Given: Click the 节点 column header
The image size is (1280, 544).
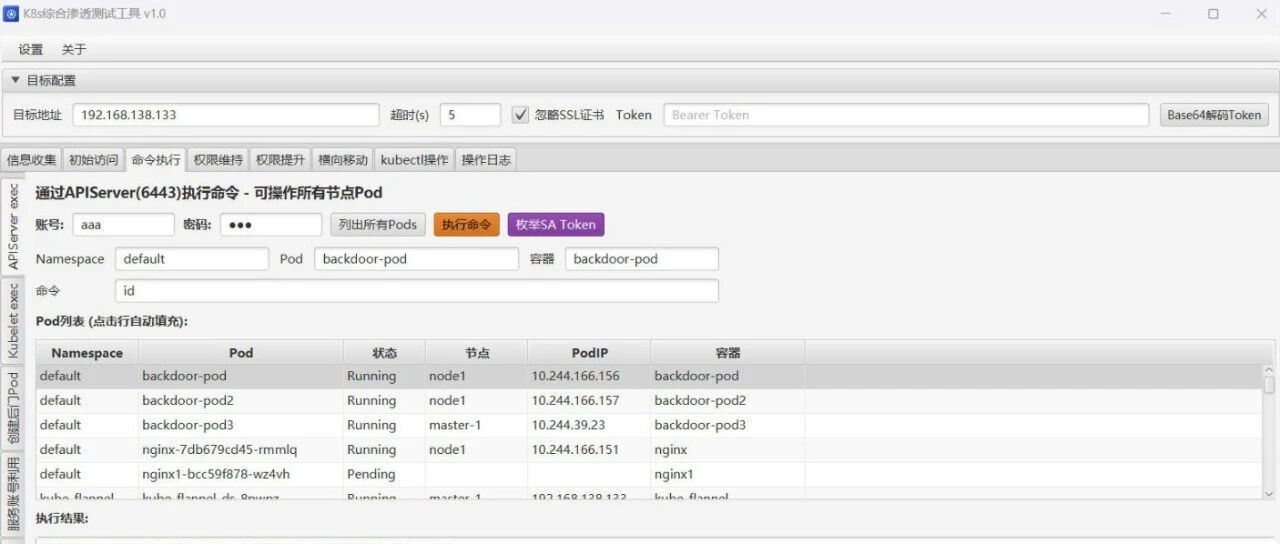Looking at the screenshot, I should 477,353.
